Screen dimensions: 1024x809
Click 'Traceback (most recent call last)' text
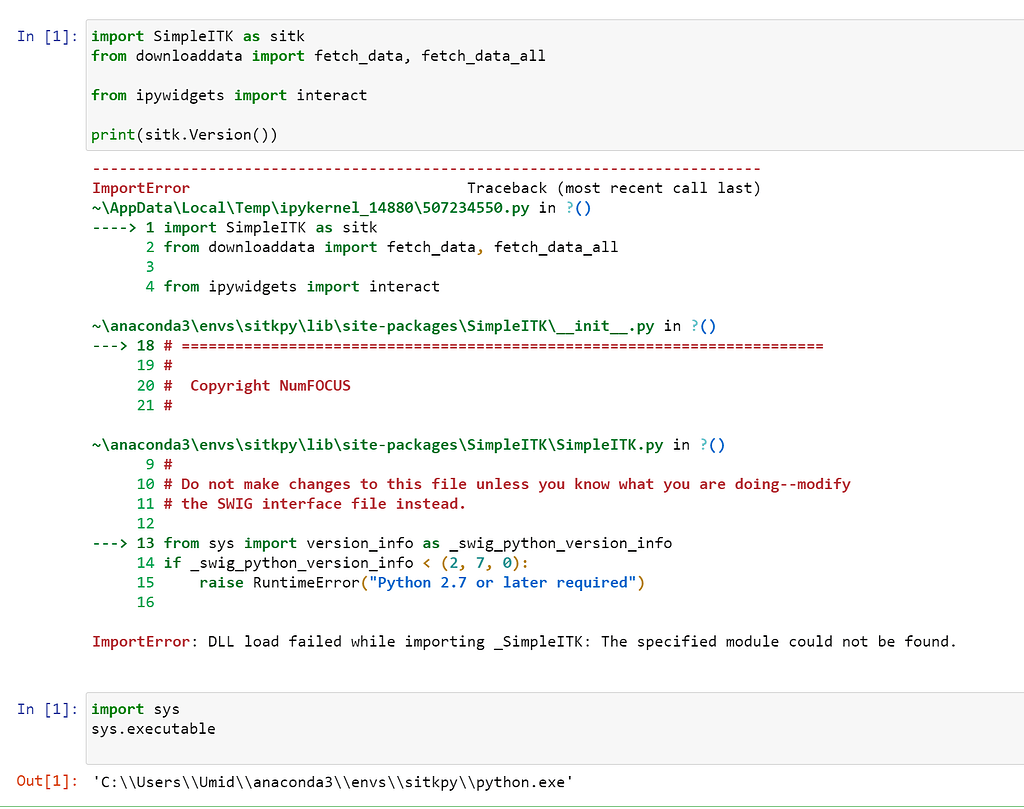(613, 188)
